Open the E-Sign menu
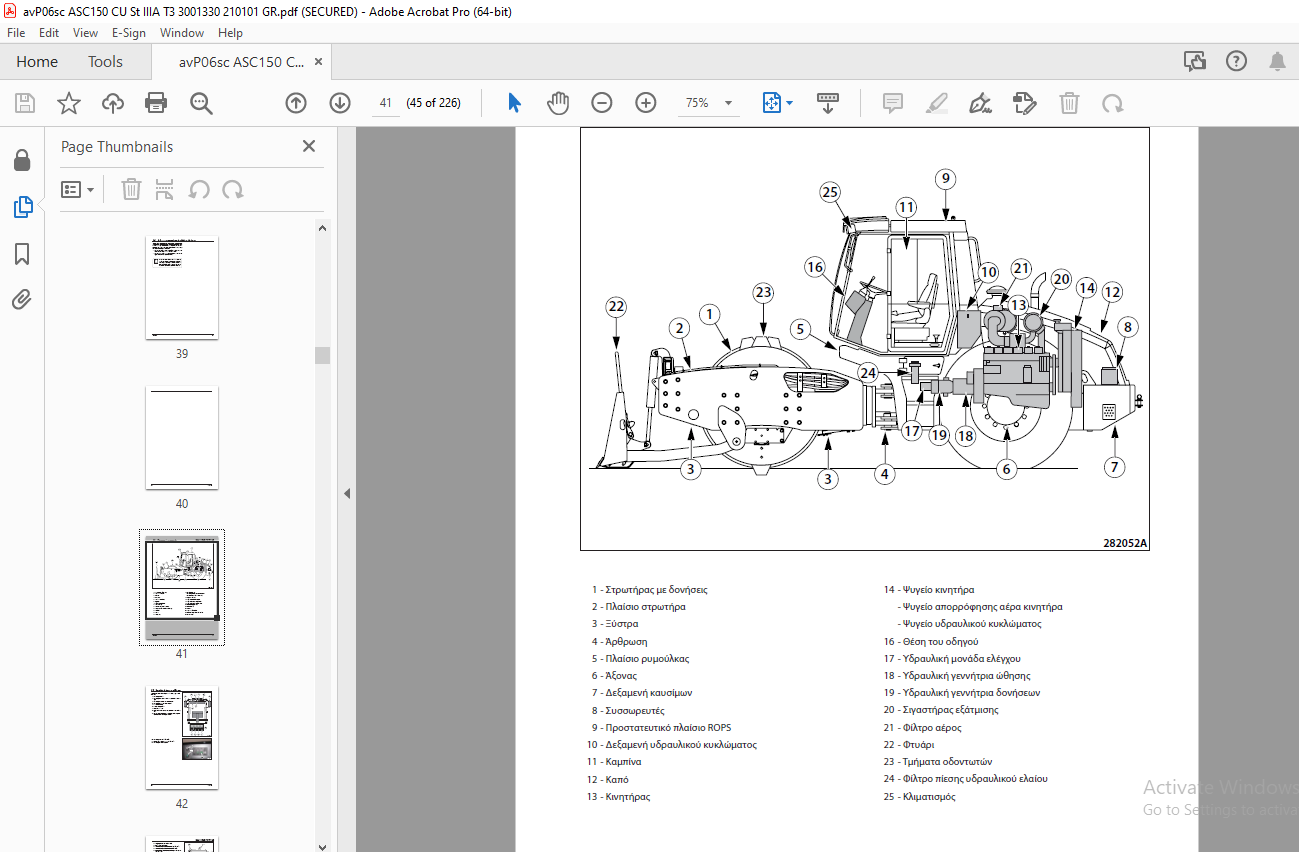Image resolution: width=1299 pixels, height=852 pixels. 128,33
